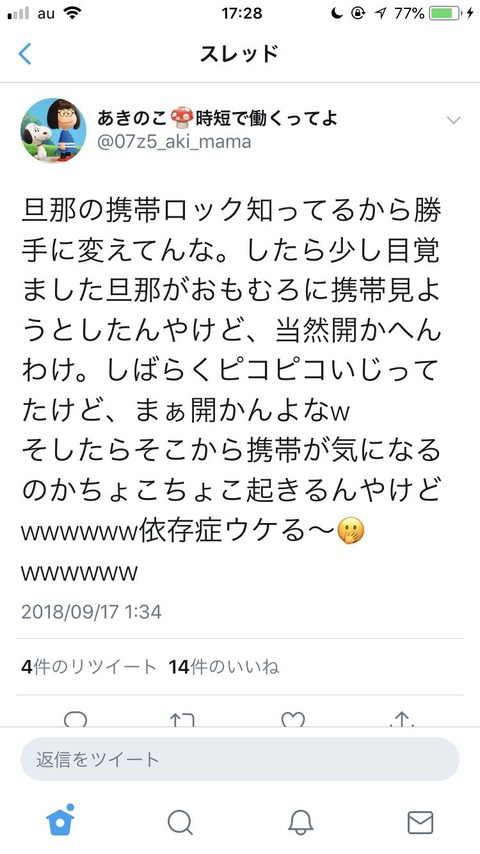
Task: Like the tweet with heart icon
Action: 293,720
